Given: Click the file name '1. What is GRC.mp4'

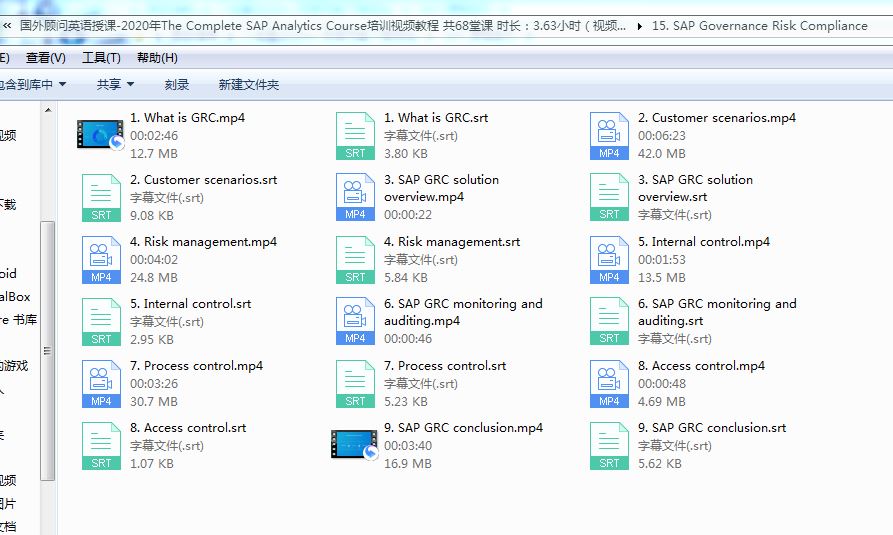Looking at the screenshot, I should [x=187, y=118].
